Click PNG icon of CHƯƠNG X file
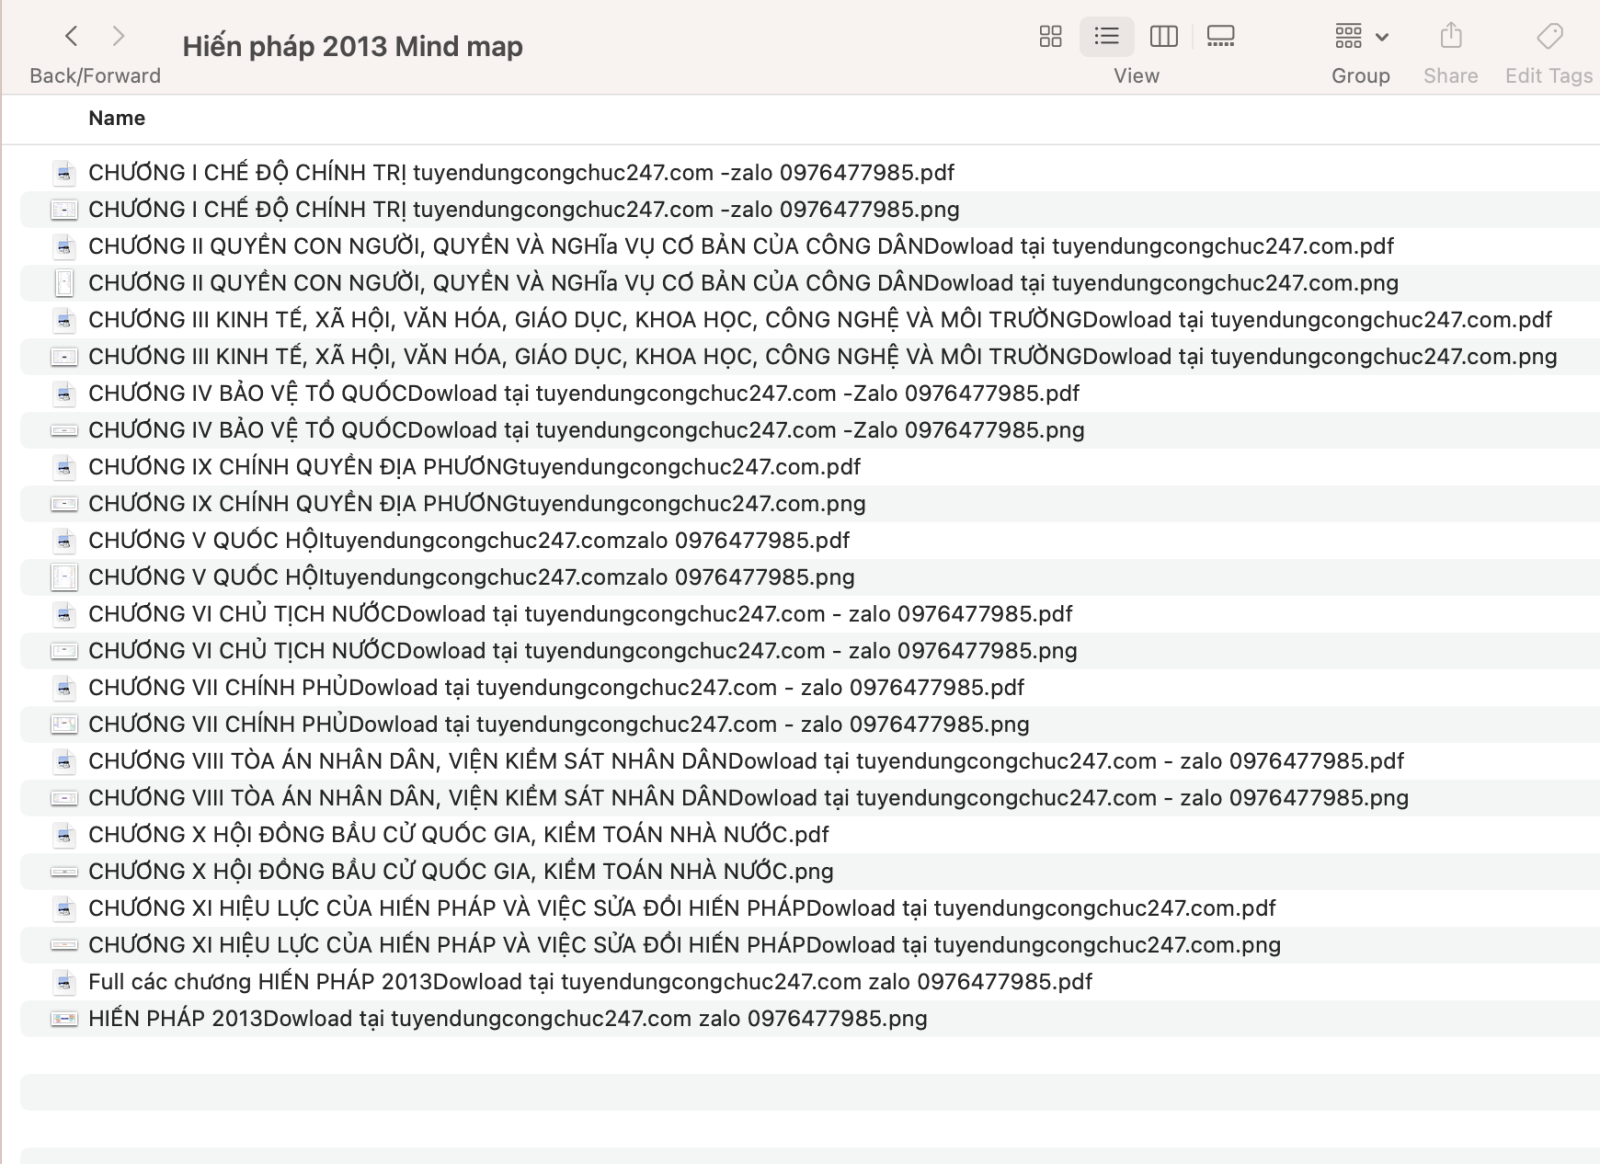This screenshot has height=1164, width=1600. pos(64,872)
